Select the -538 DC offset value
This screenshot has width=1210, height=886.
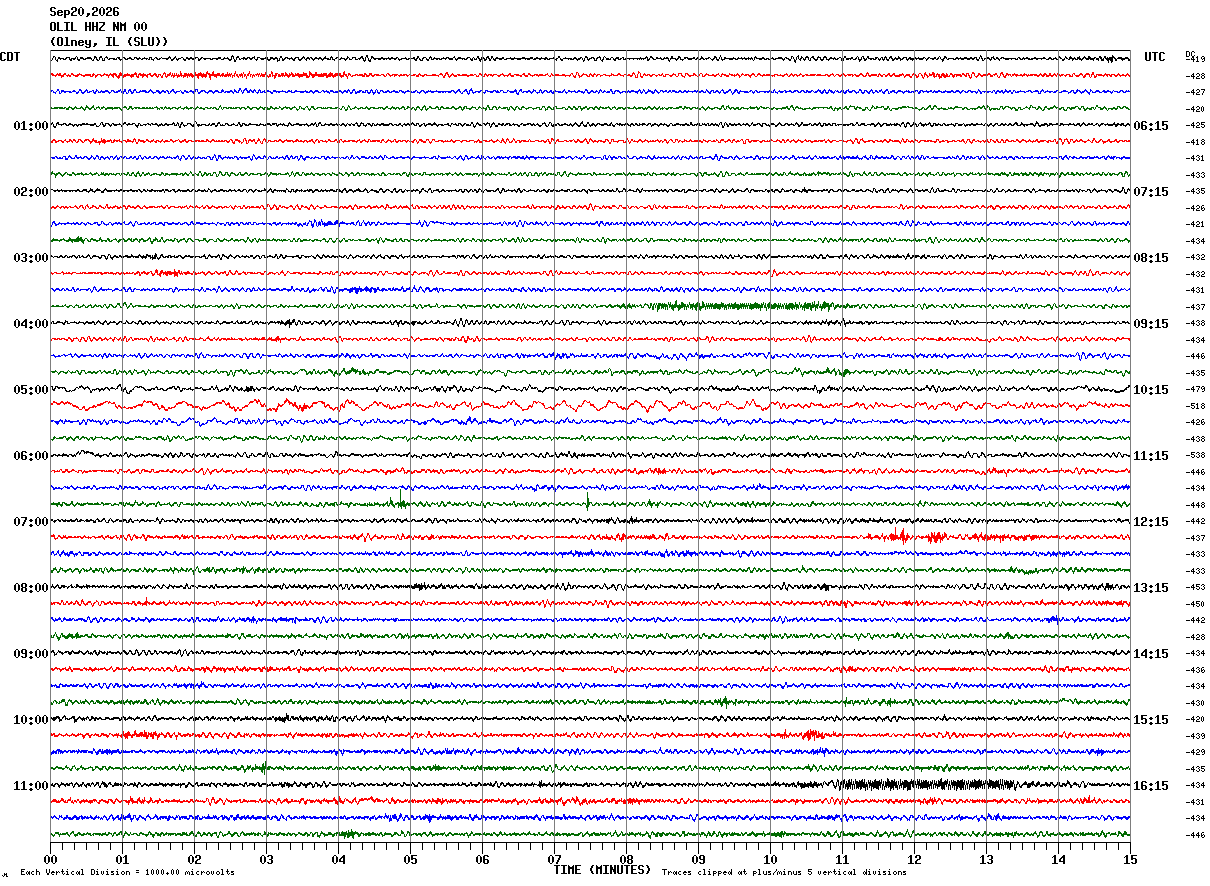[1195, 456]
